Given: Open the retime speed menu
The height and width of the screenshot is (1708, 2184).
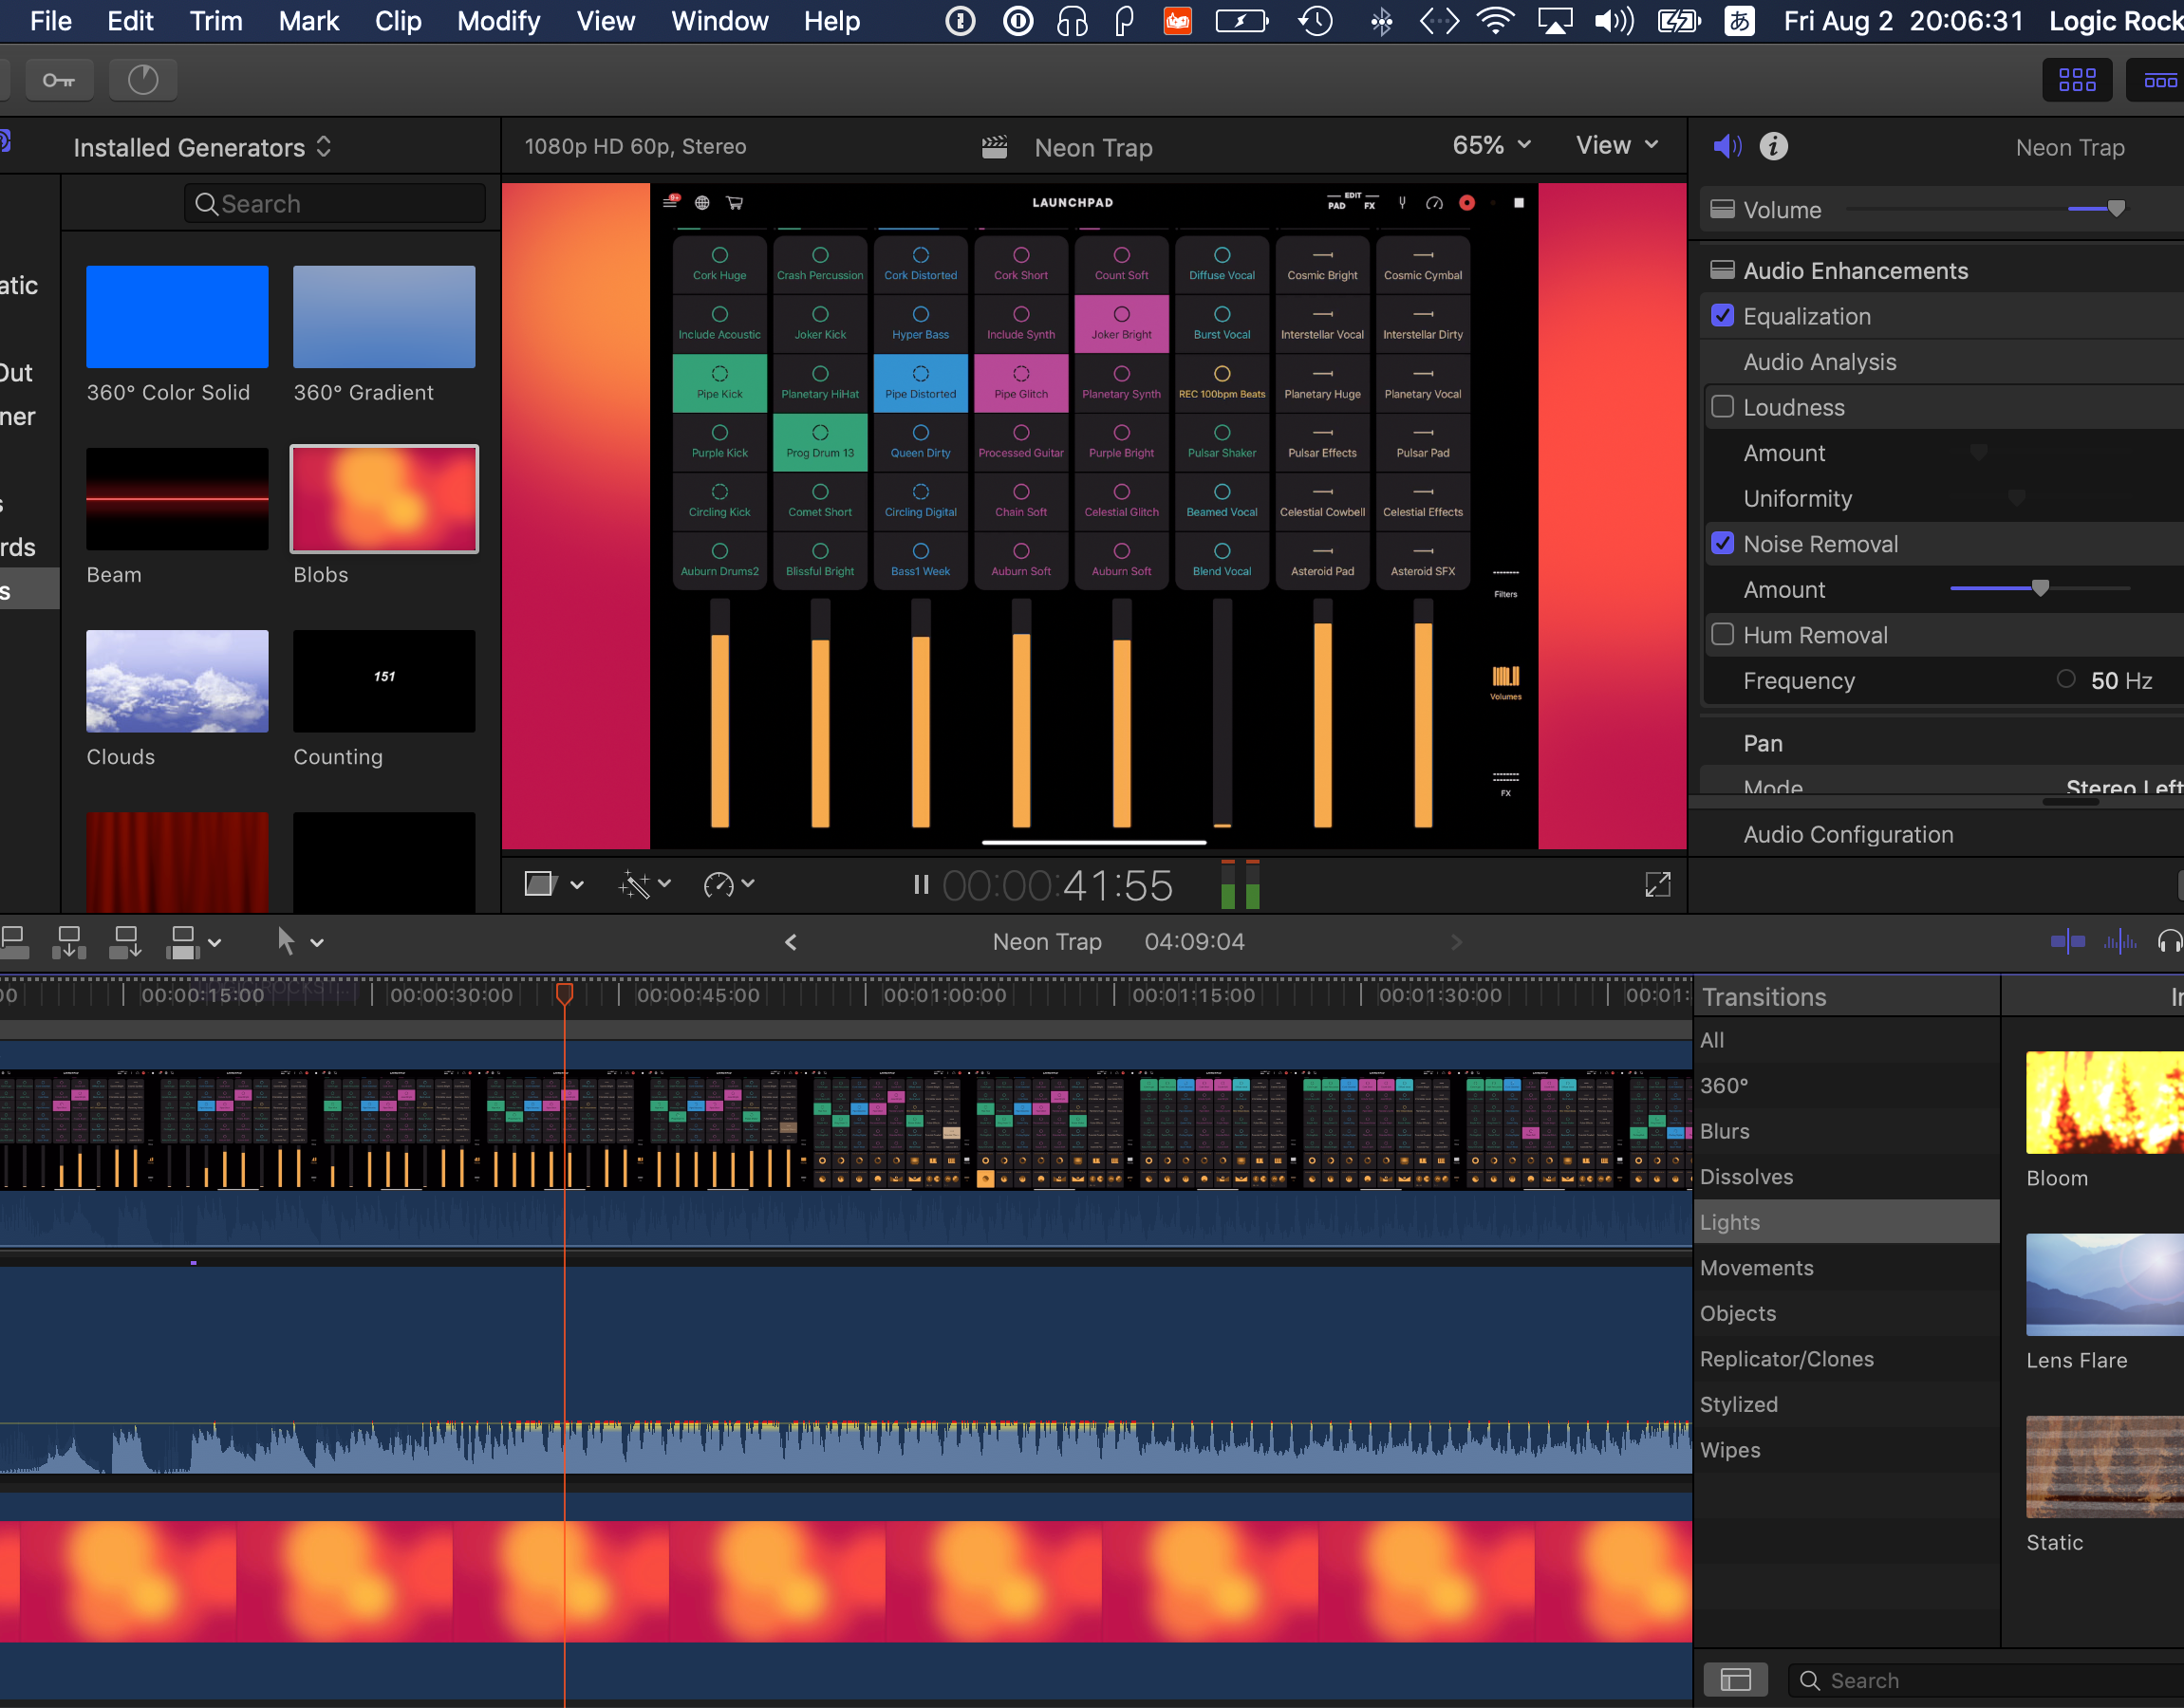Looking at the screenshot, I should pos(729,884).
